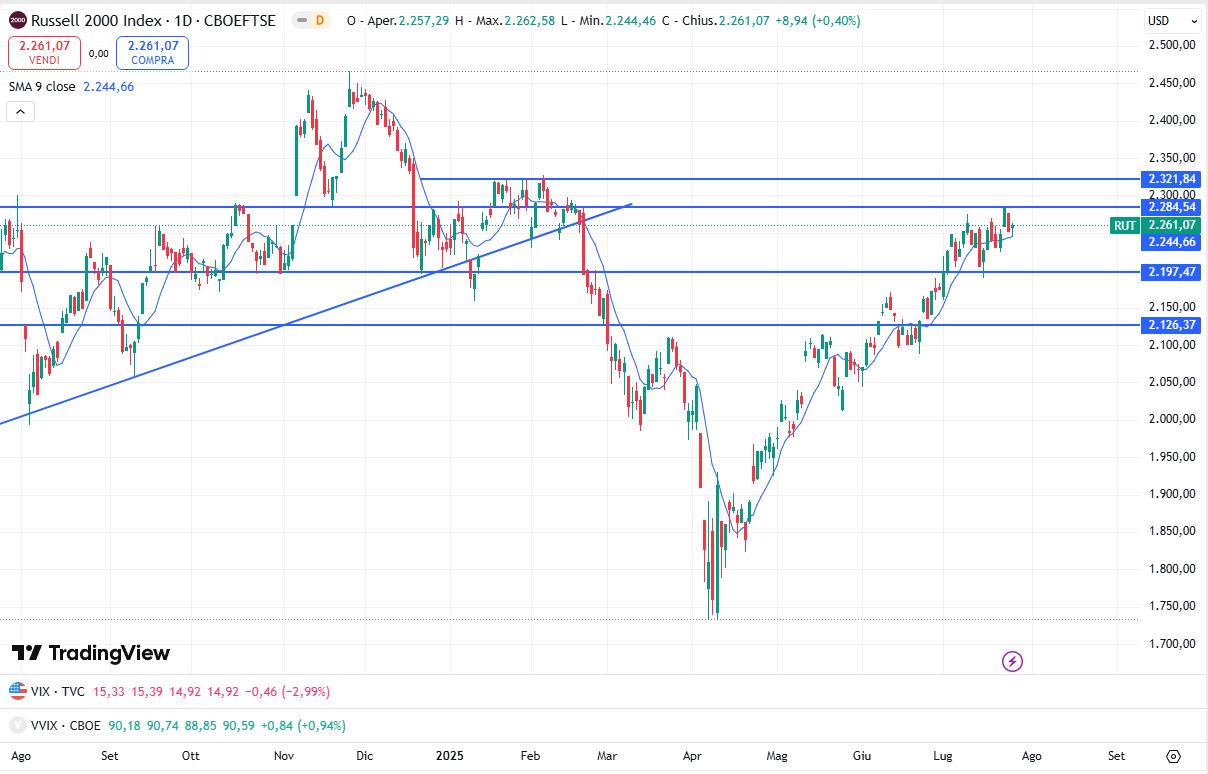
Task: Select the SMA 9 close indicator legend
Action: pyautogui.click(x=43, y=87)
